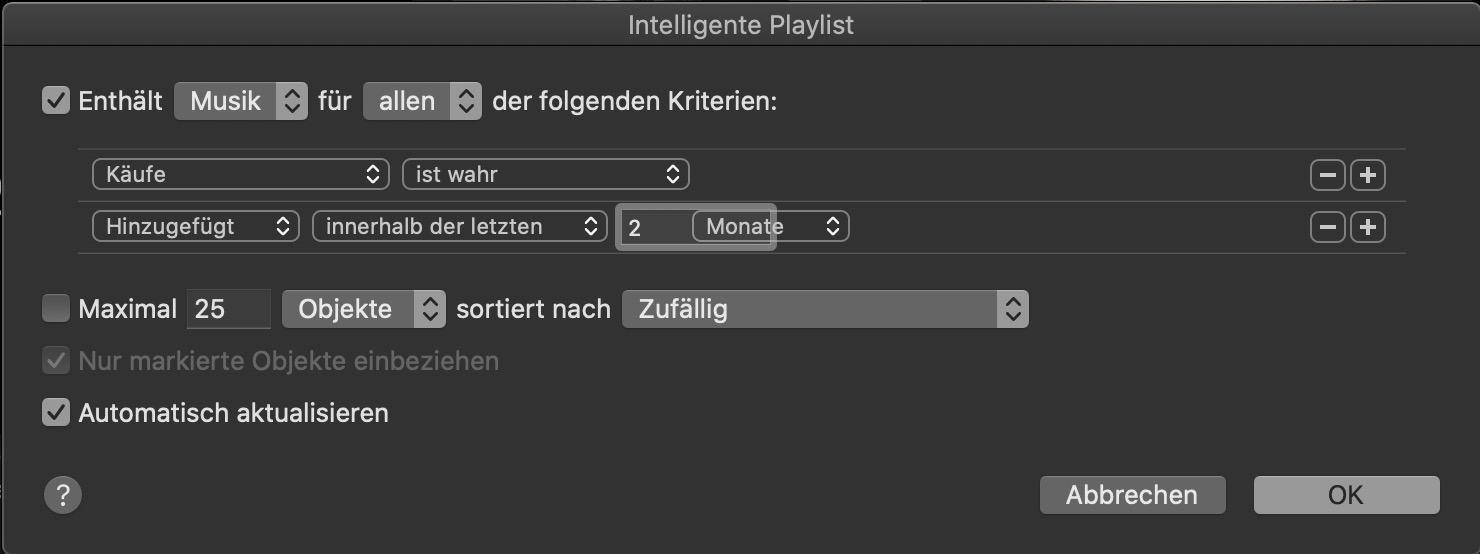Add a rule after the Hinzugefügt row

click(1368, 227)
